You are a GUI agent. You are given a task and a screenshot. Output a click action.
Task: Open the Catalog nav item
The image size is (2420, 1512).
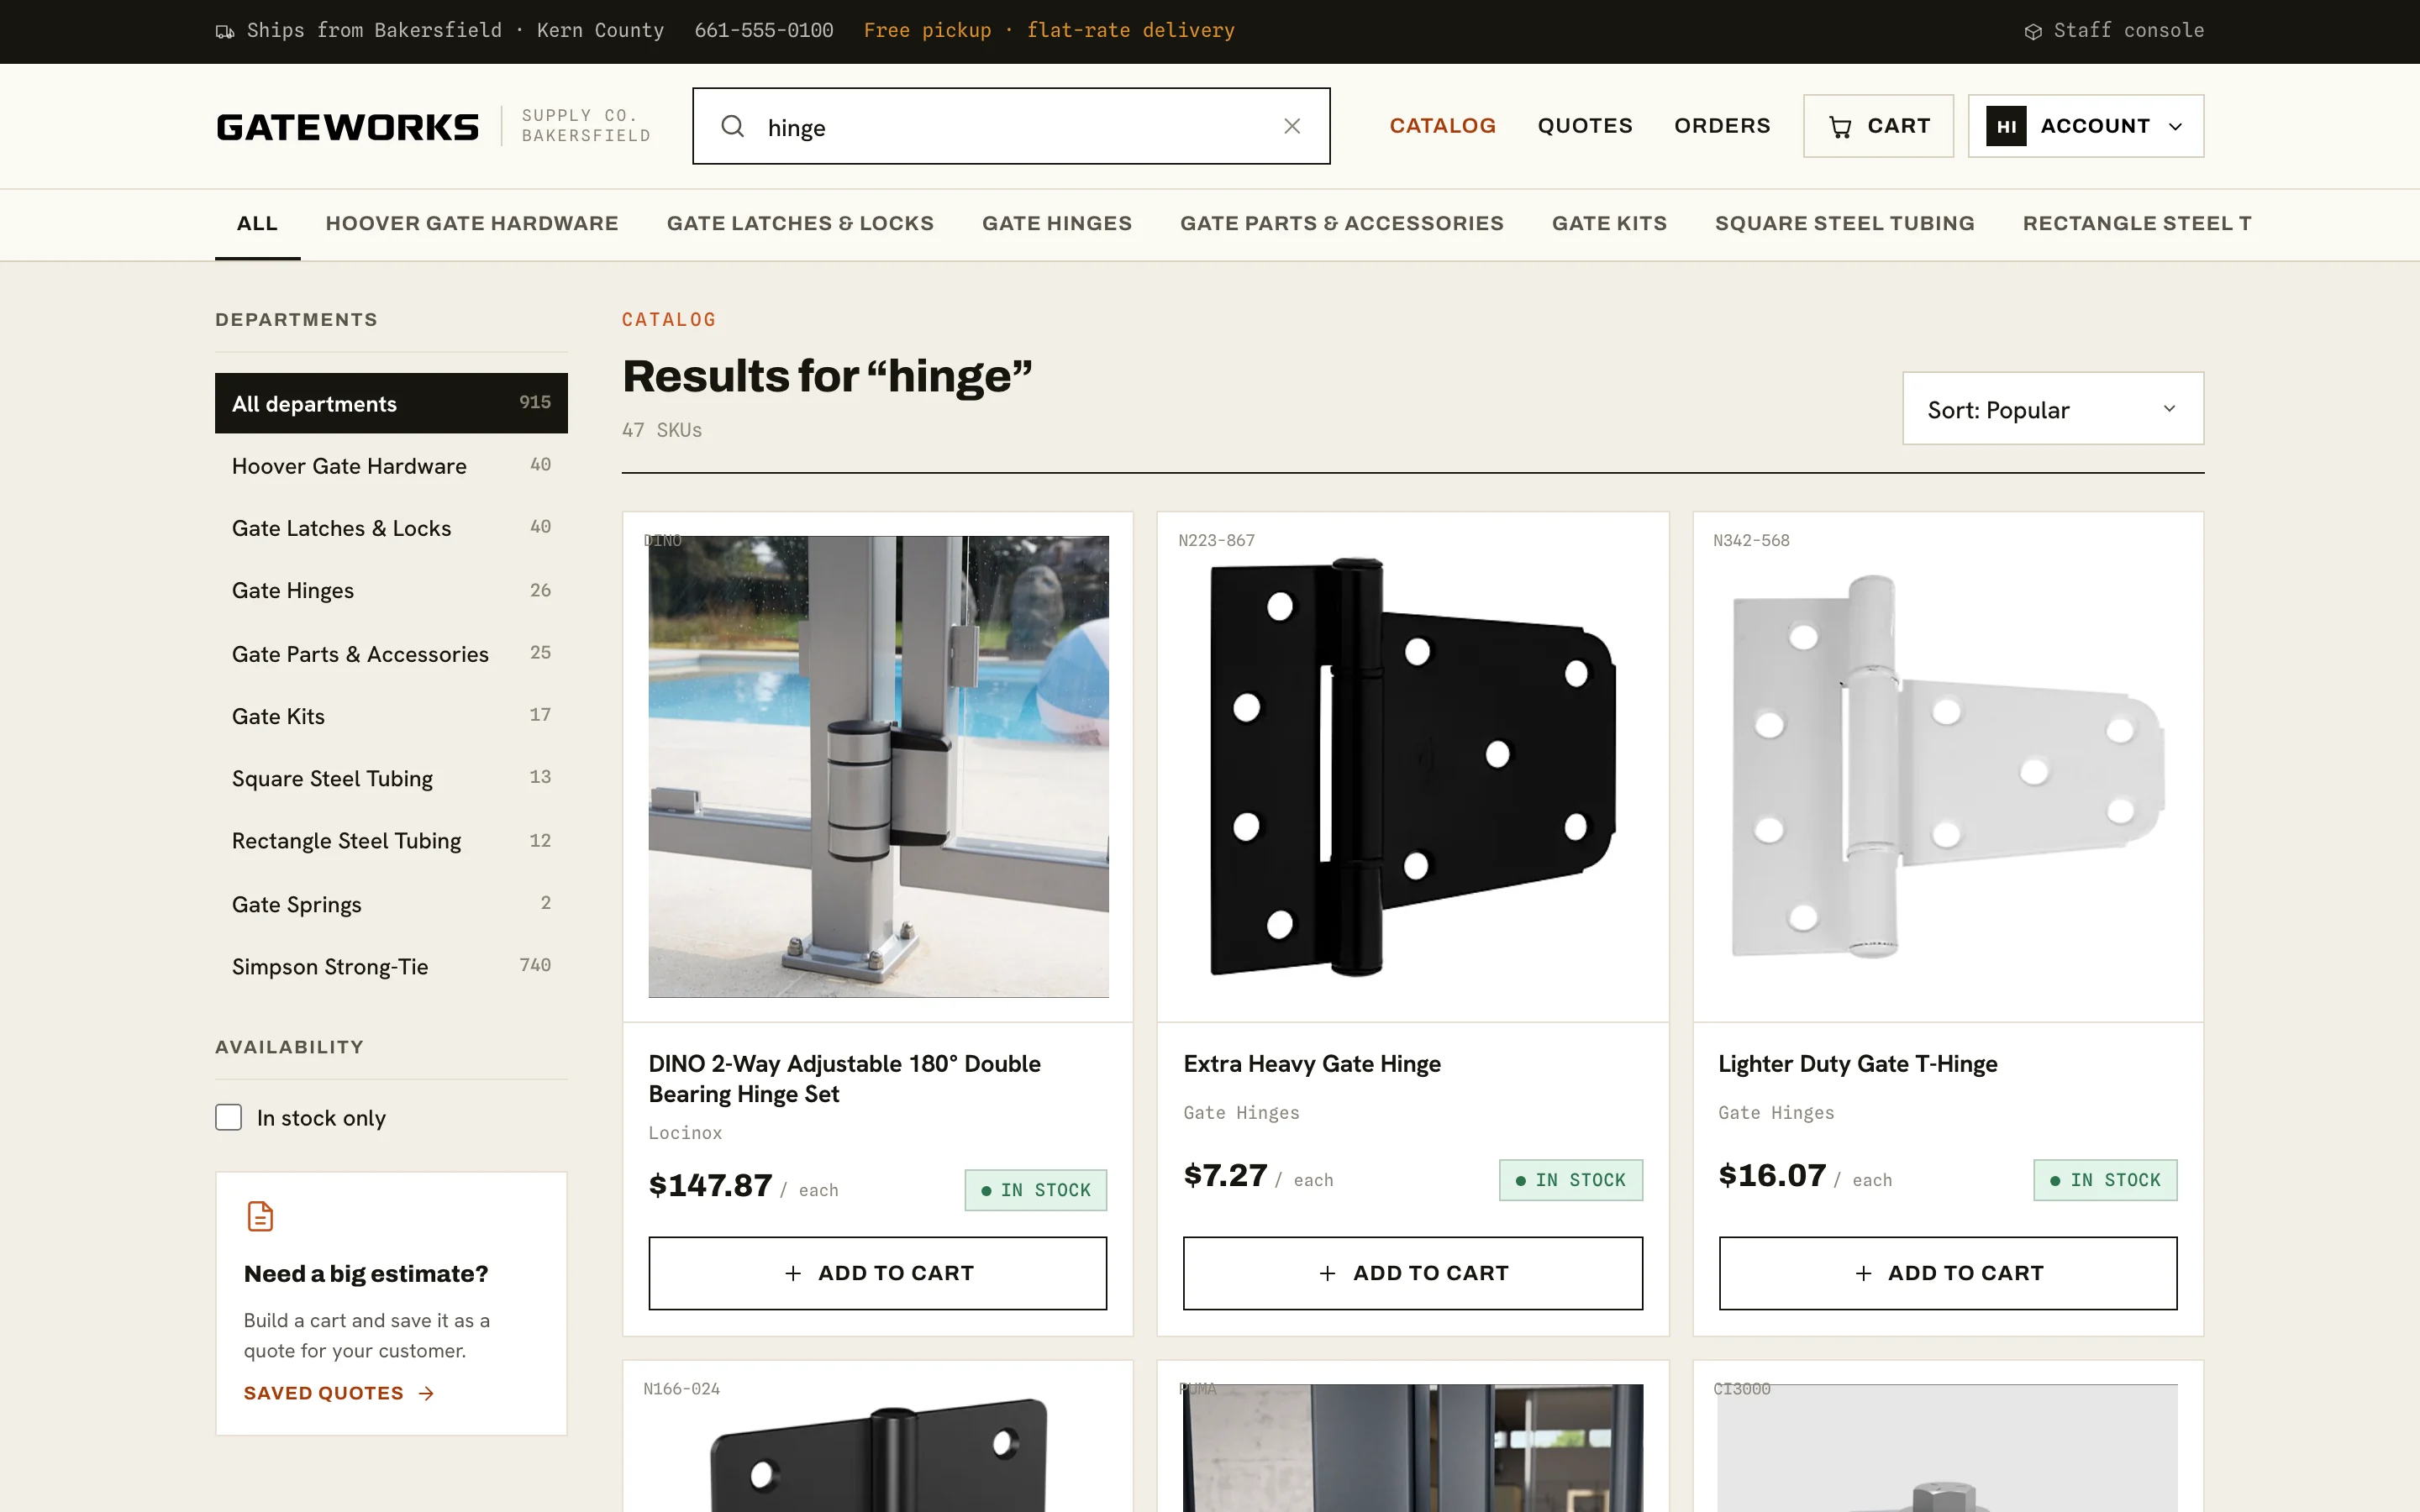(1442, 126)
